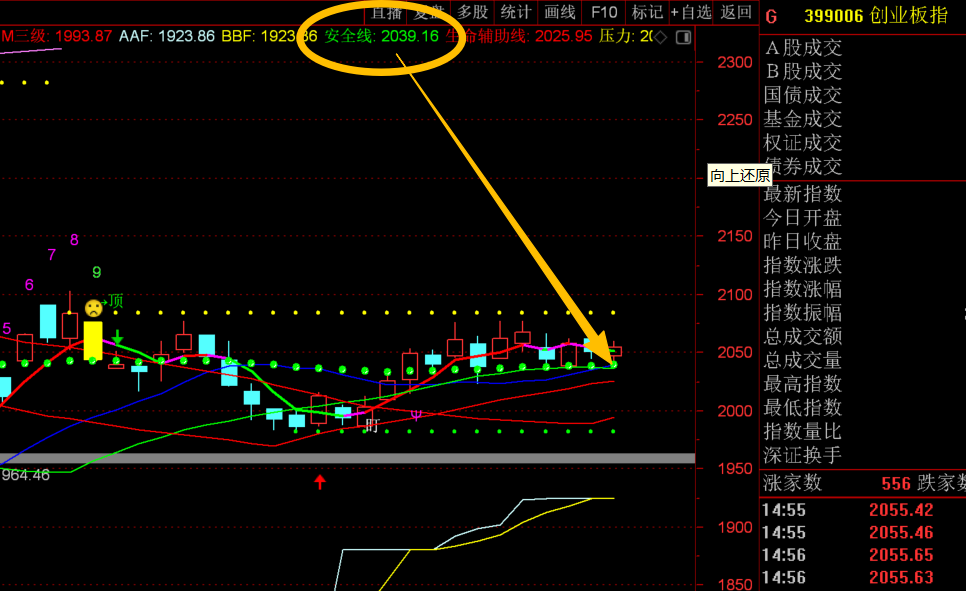Click the 返回 back button
Image resolution: width=966 pixels, height=591 pixels.
[x=736, y=12]
